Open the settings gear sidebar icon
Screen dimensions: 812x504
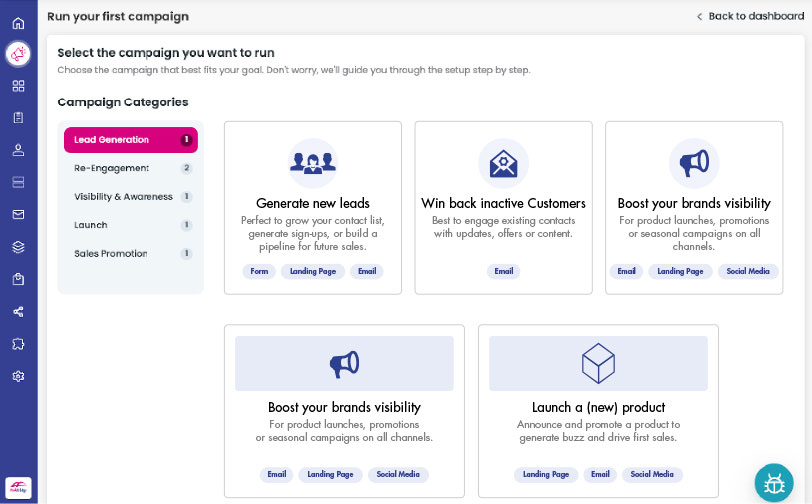point(18,377)
